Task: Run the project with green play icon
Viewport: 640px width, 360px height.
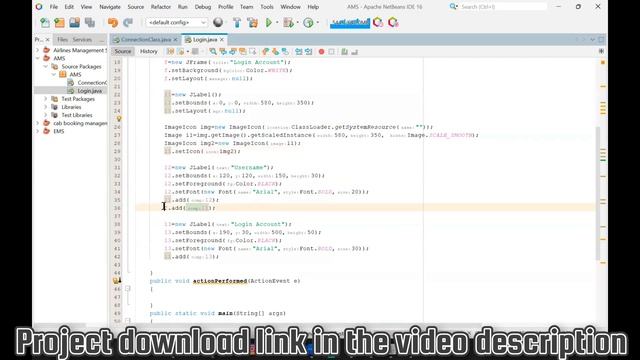Action: tap(269, 23)
